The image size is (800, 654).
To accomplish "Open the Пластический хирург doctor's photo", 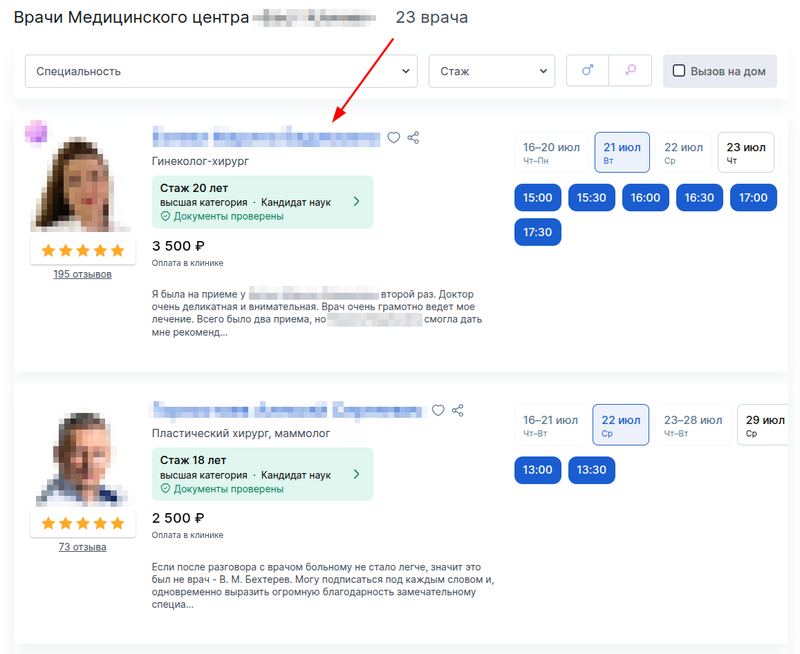I will [82, 459].
